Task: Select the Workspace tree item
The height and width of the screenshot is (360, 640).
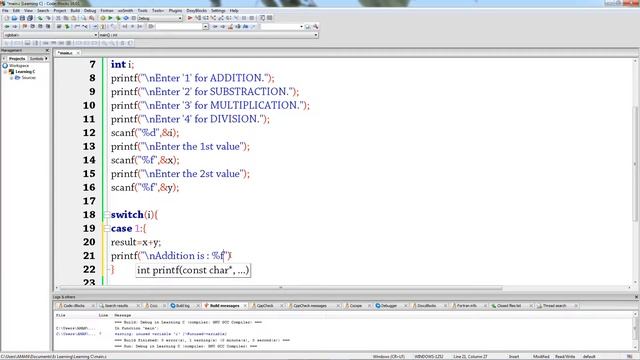Action: [19, 66]
